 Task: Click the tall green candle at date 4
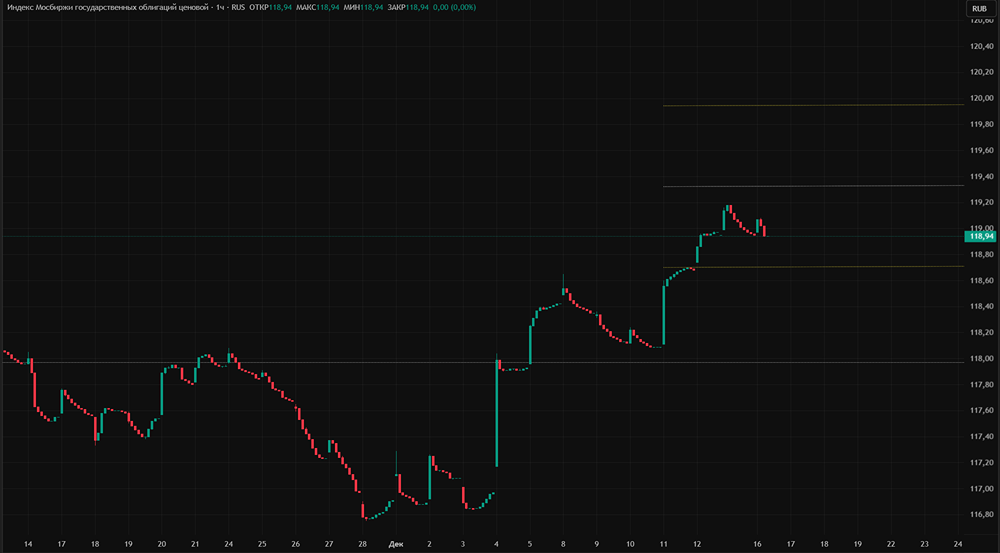497,412
